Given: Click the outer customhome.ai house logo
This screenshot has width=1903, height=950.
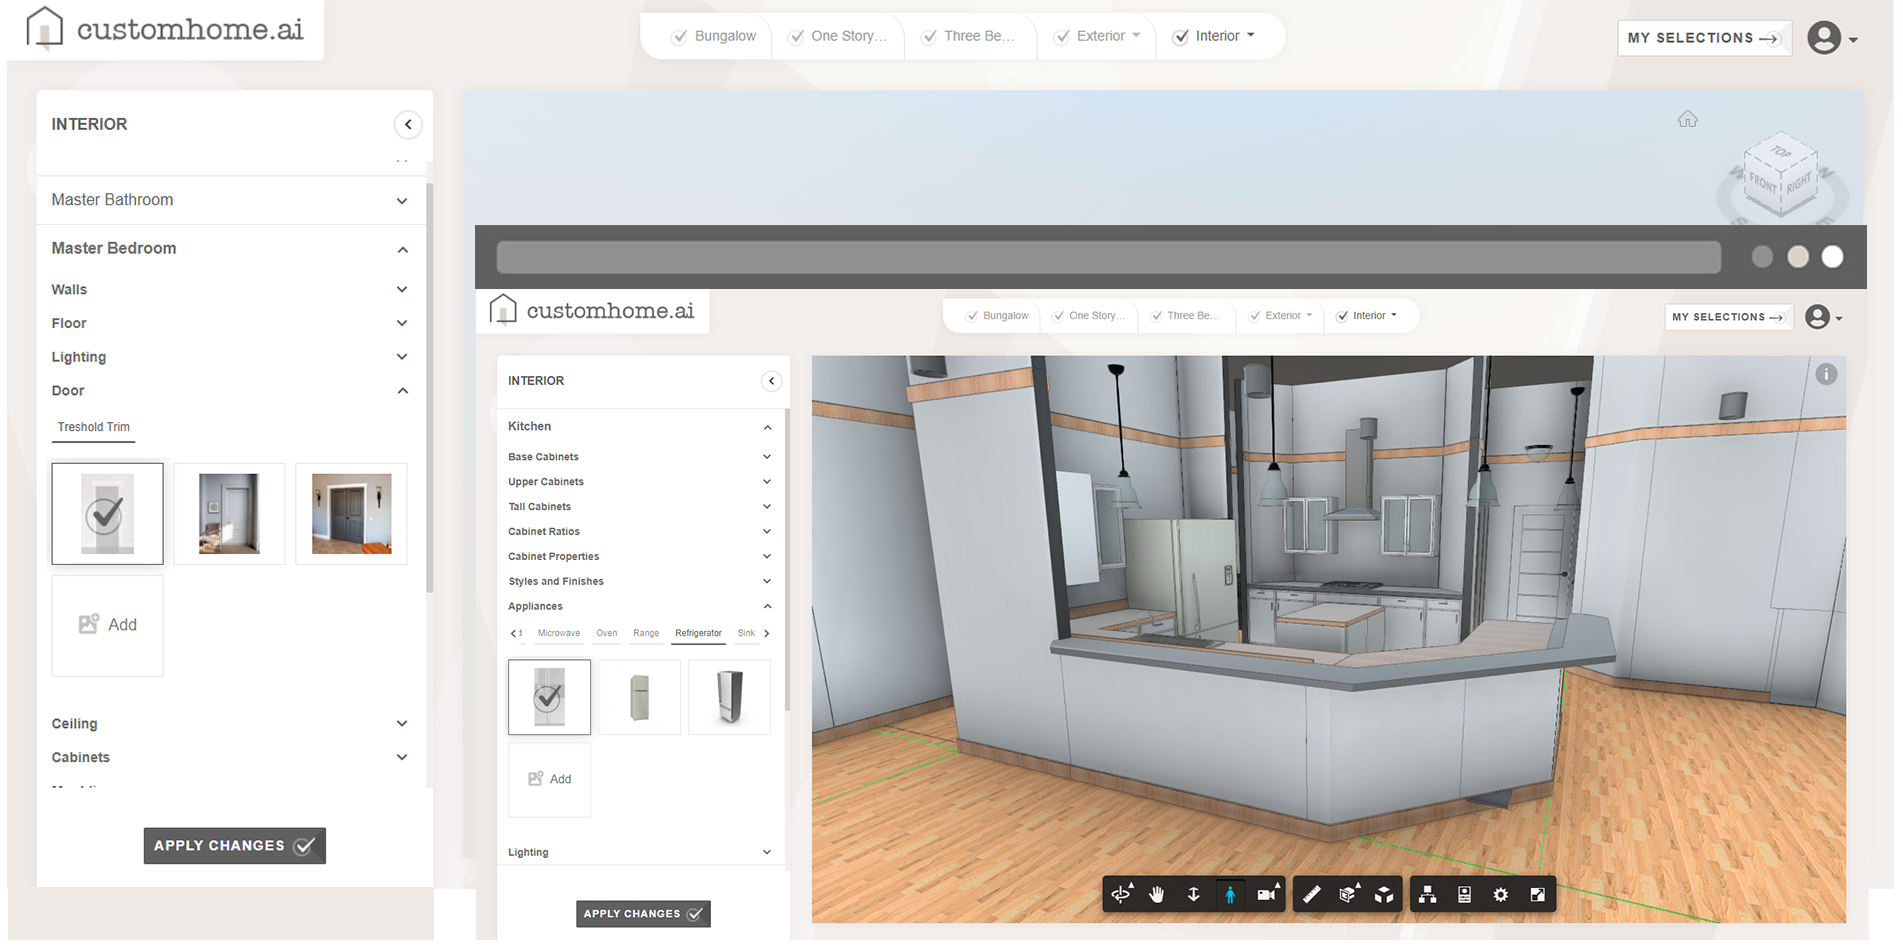Looking at the screenshot, I should (x=44, y=27).
